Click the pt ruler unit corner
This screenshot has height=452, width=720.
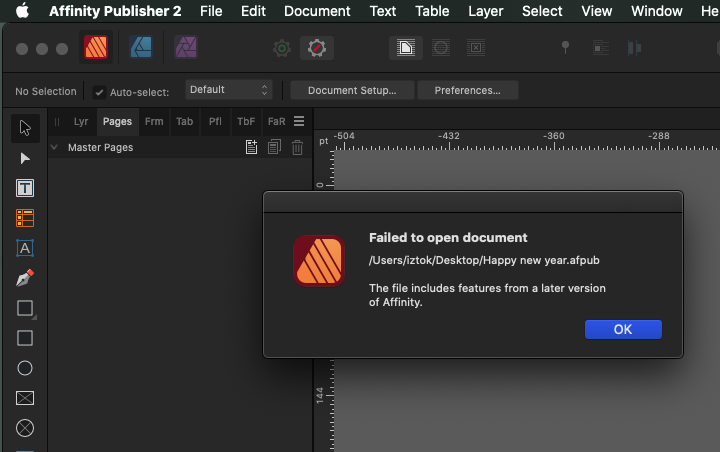[324, 141]
